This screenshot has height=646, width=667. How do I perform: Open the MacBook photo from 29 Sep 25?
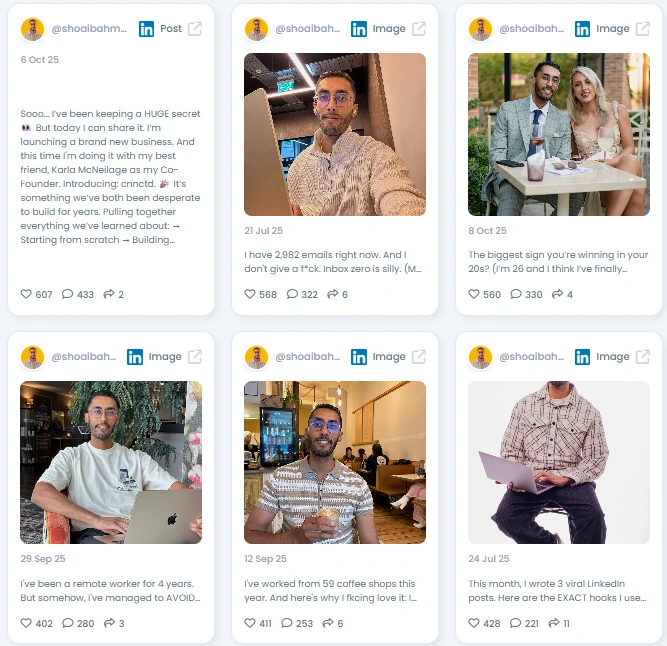[111, 462]
